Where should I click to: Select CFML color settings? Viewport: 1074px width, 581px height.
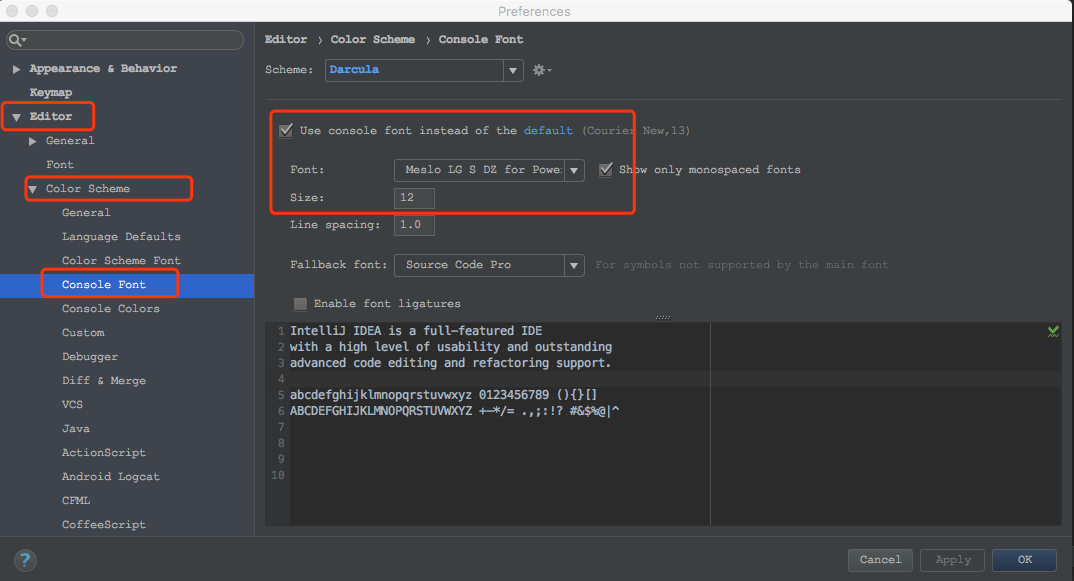coord(76,500)
